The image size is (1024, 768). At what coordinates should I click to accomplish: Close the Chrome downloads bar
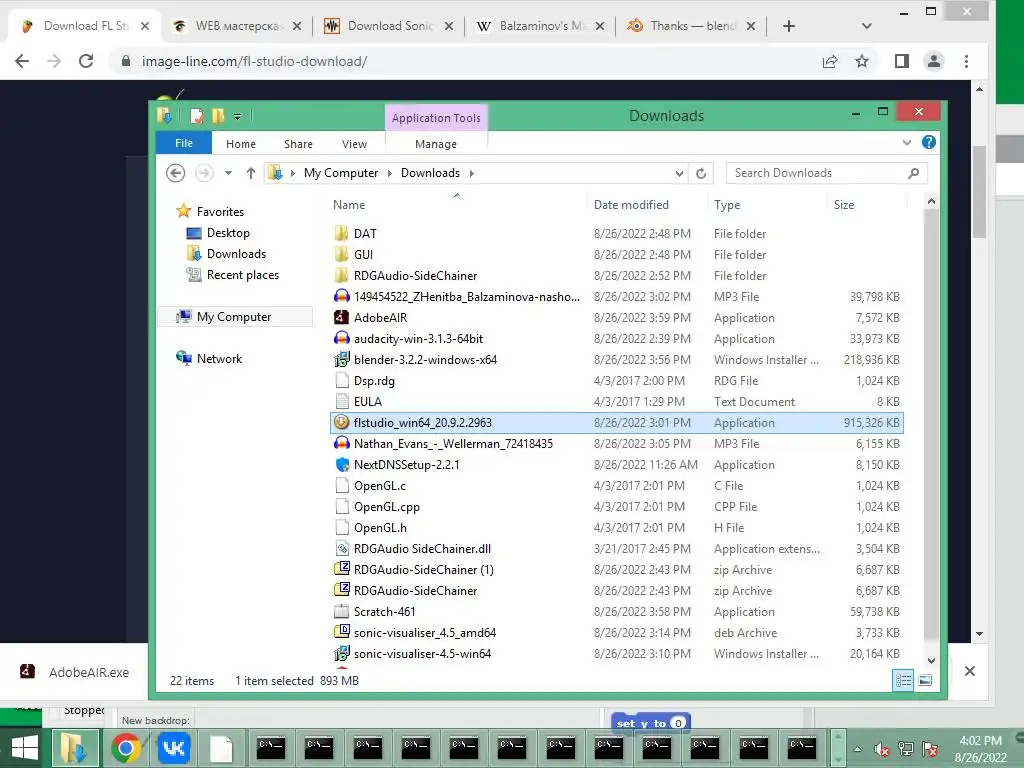(x=970, y=671)
